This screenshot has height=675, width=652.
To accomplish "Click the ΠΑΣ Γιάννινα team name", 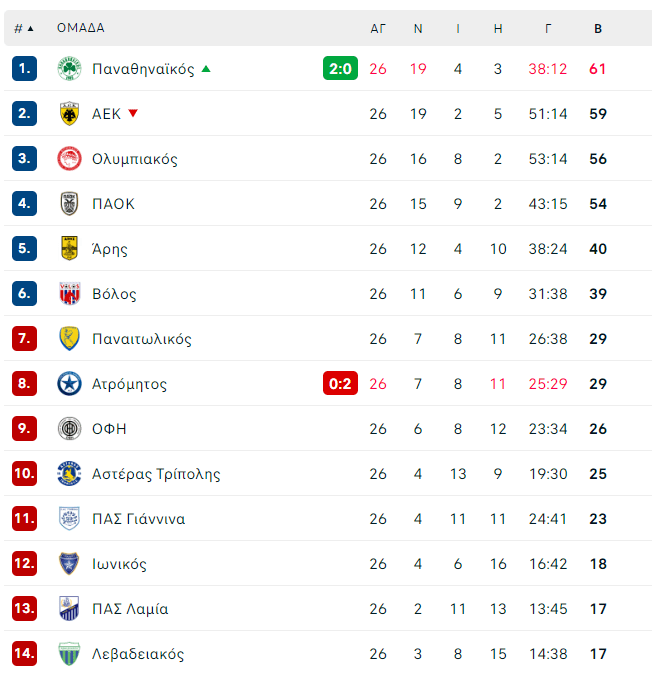I will (x=138, y=519).
